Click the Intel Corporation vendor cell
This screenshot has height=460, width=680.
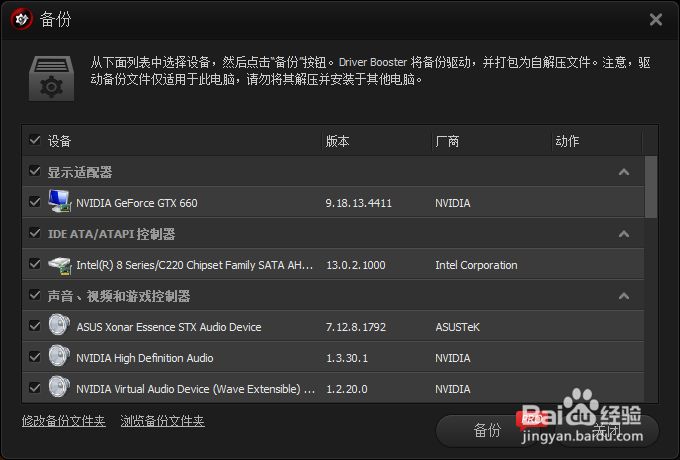(476, 265)
